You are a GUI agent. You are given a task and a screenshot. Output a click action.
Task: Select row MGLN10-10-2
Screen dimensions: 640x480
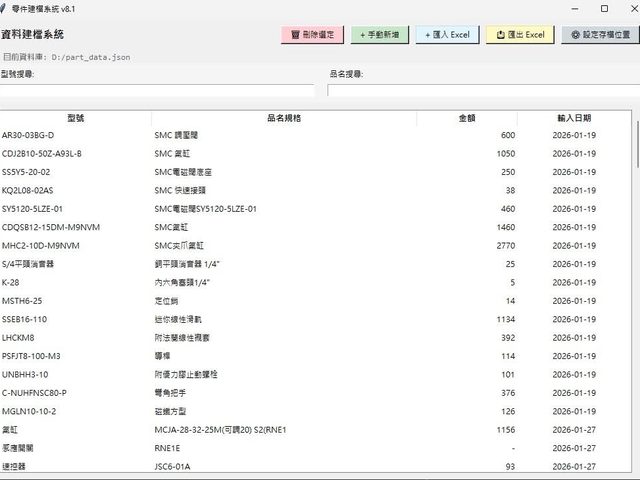coord(316,411)
